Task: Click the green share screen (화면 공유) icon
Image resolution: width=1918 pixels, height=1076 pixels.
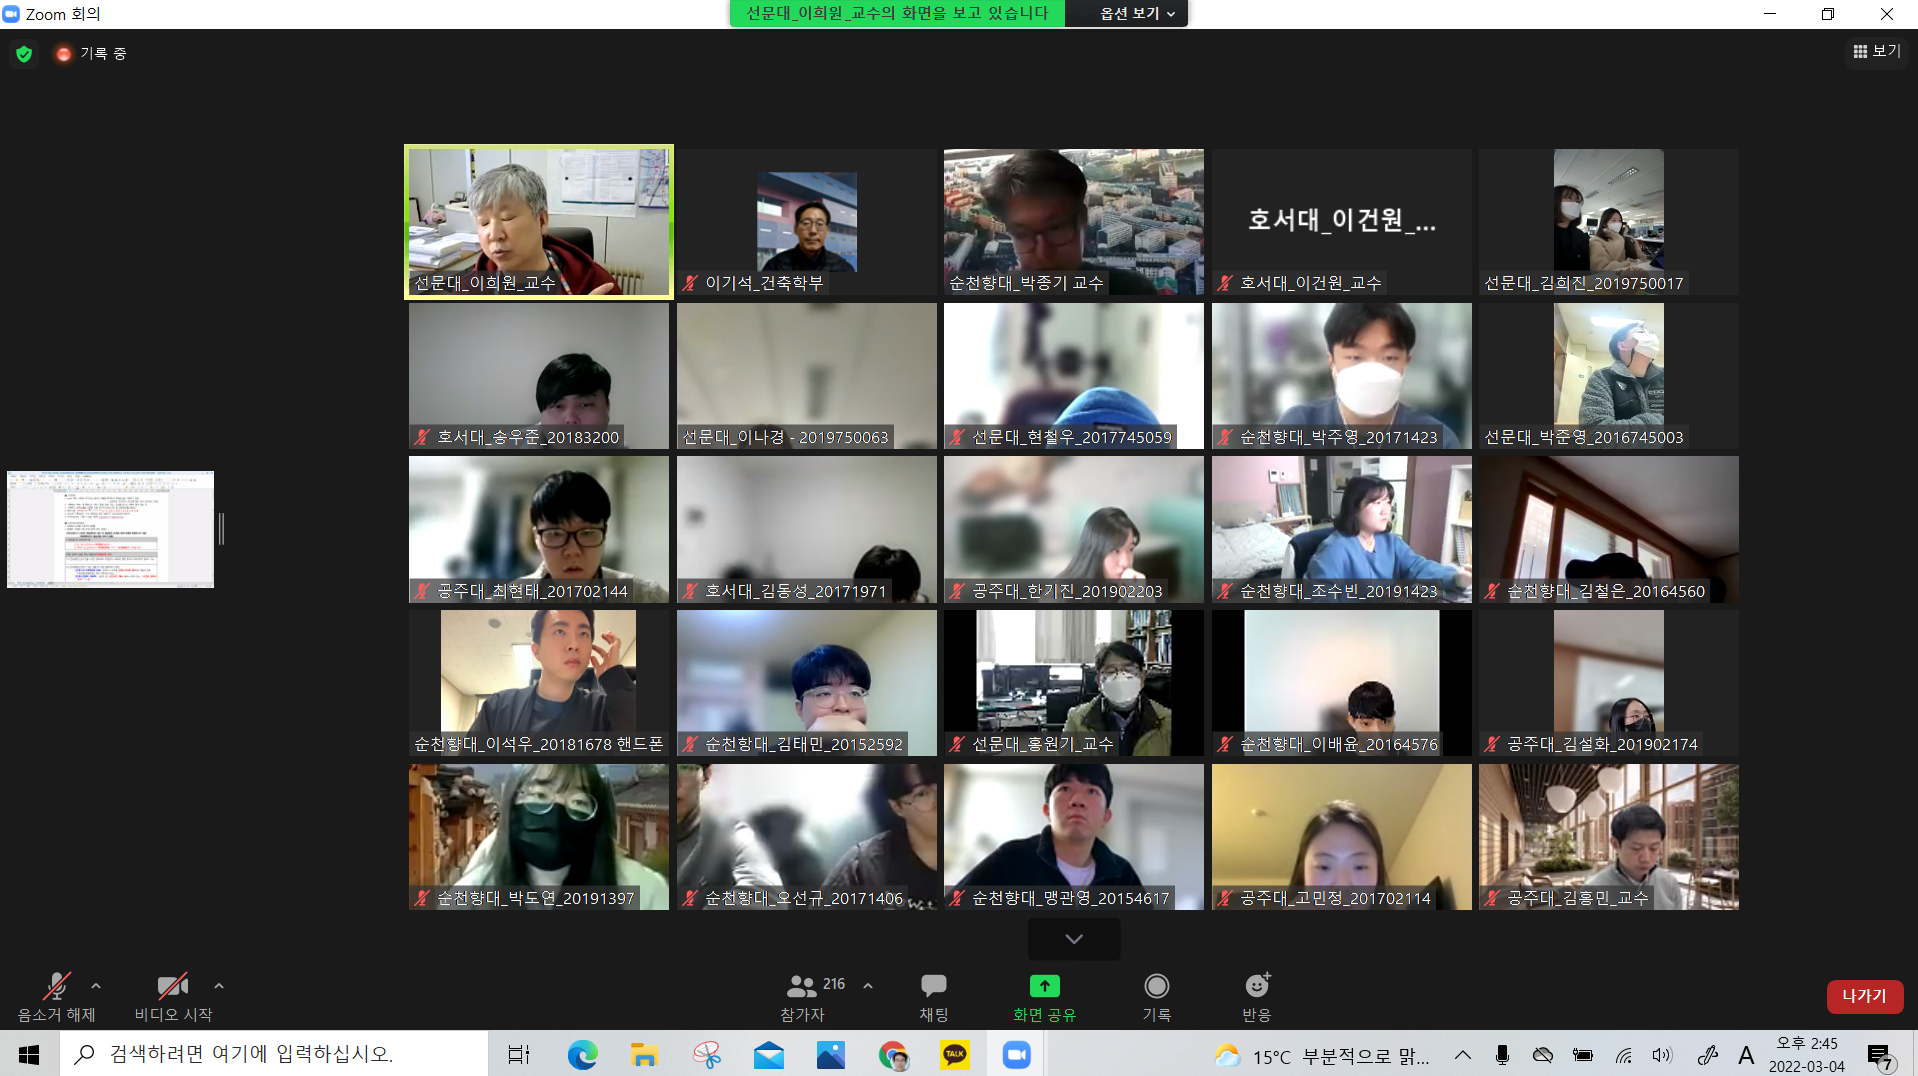Action: tap(1044, 987)
